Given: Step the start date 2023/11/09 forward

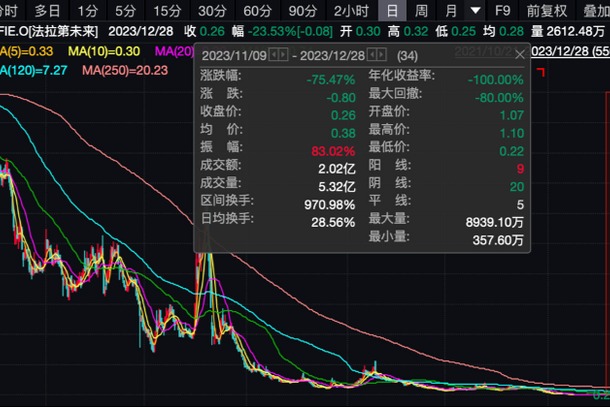Looking at the screenshot, I should pyautogui.click(x=283, y=55).
